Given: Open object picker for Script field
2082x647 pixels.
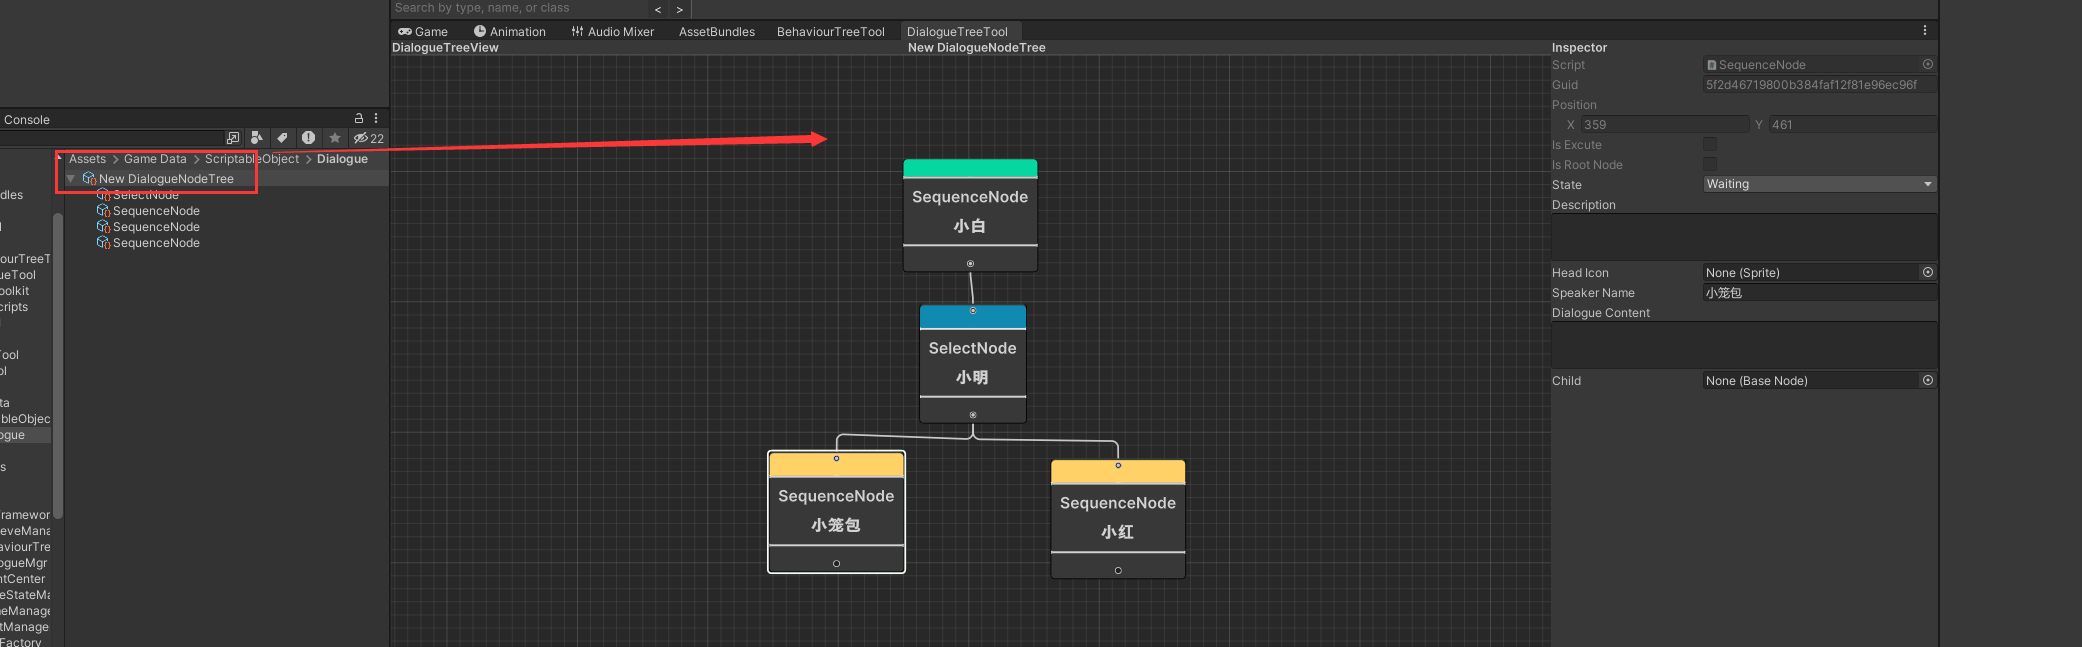Looking at the screenshot, I should pyautogui.click(x=1927, y=64).
